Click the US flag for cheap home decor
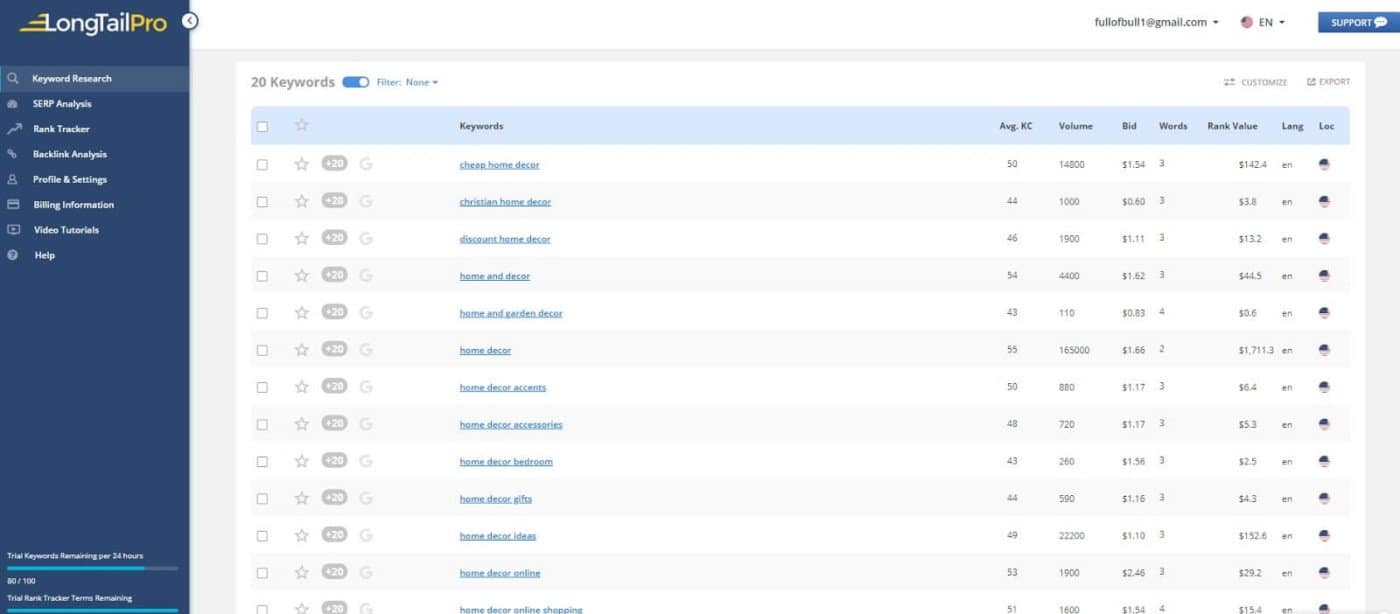 [x=1324, y=164]
